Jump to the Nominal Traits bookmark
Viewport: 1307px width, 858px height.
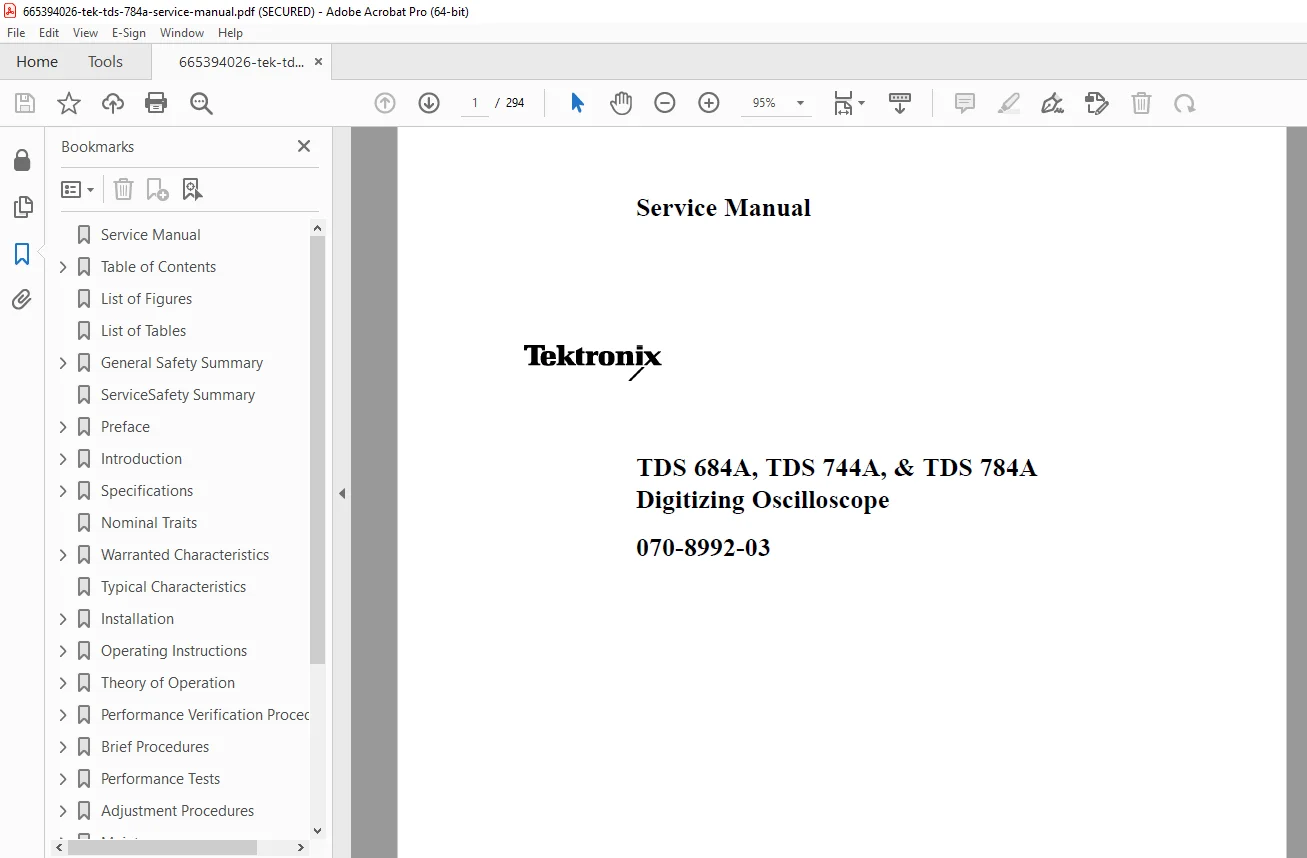pyautogui.click(x=149, y=523)
